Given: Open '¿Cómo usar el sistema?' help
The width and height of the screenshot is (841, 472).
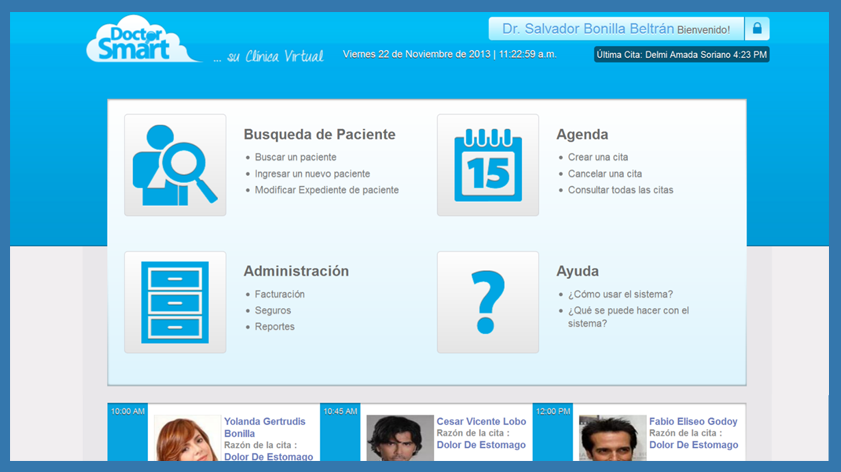Looking at the screenshot, I should (x=620, y=295).
